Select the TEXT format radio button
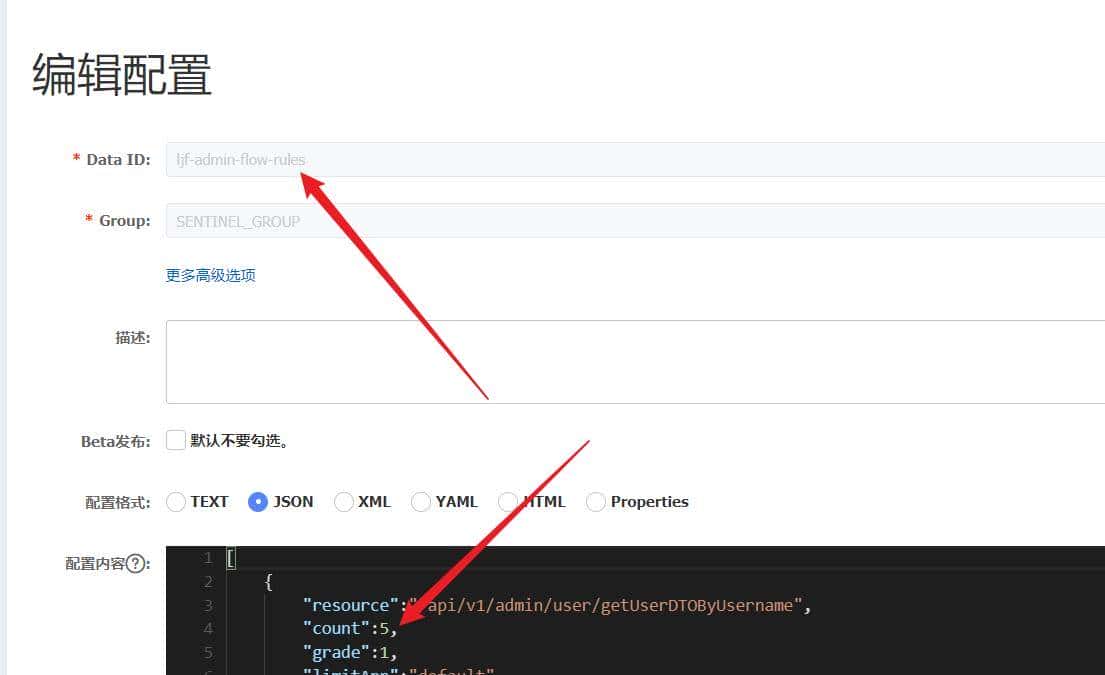Viewport: 1105px width, 675px height. (x=176, y=502)
